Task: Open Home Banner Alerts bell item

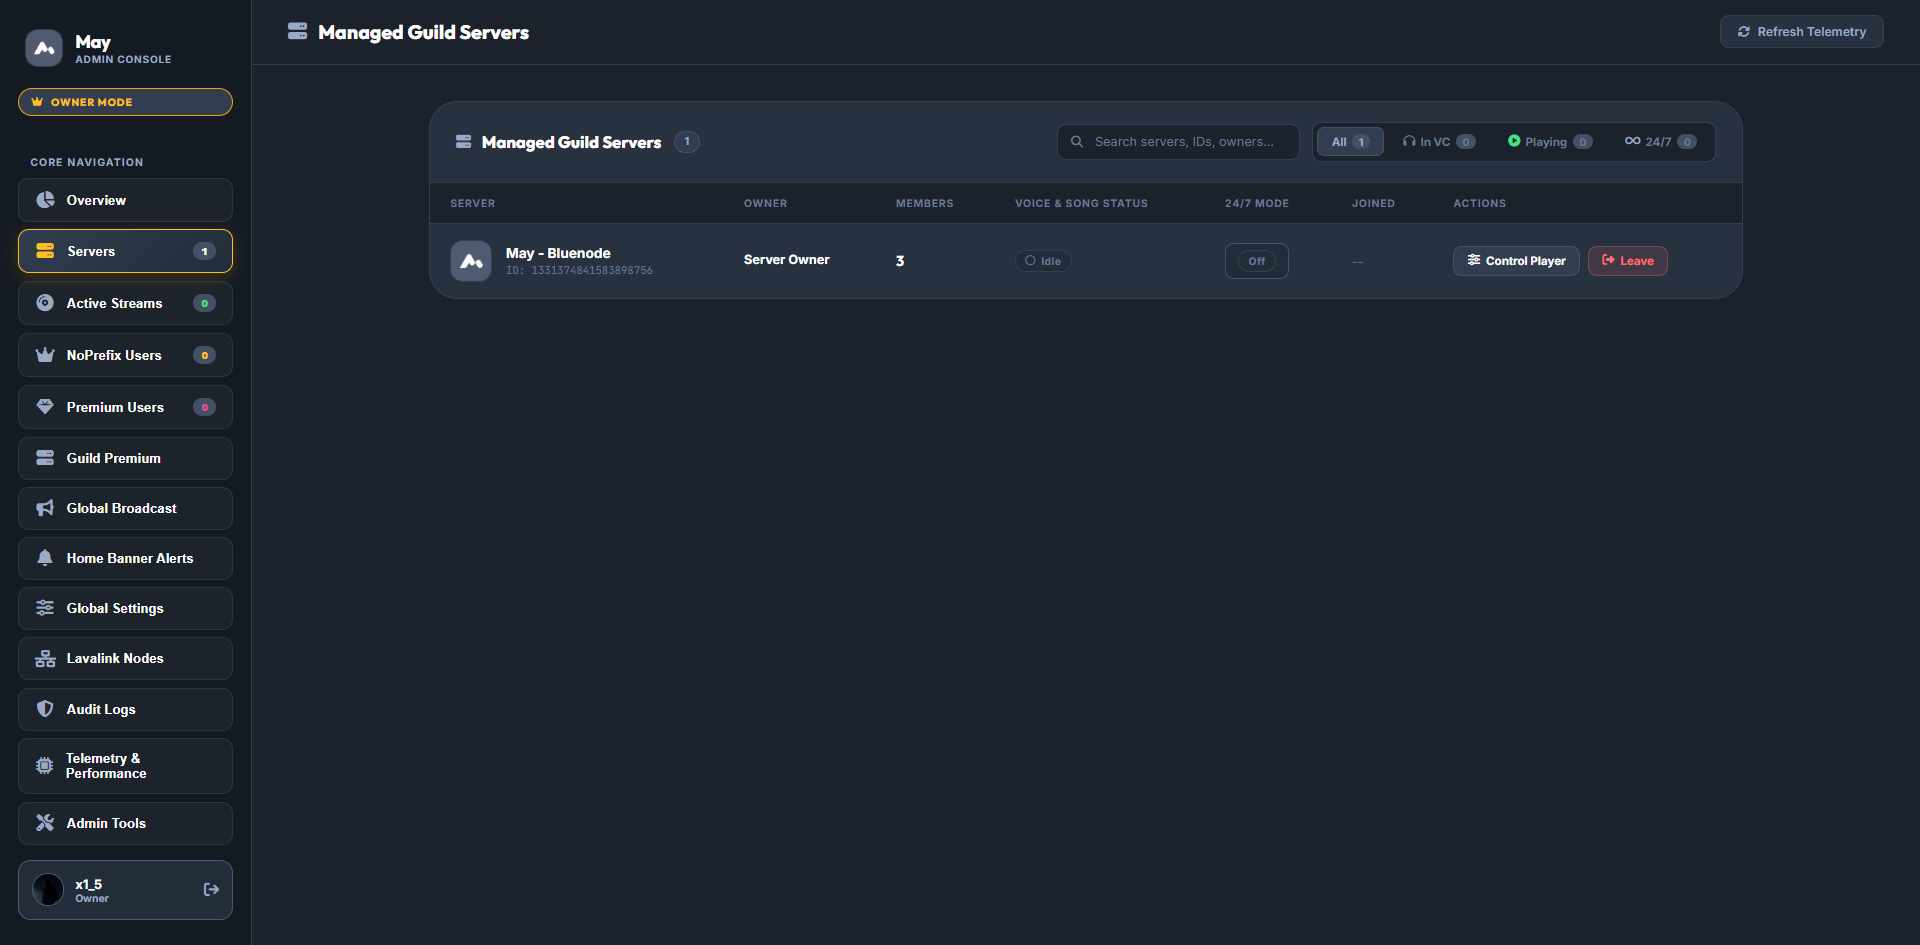Action: (125, 558)
